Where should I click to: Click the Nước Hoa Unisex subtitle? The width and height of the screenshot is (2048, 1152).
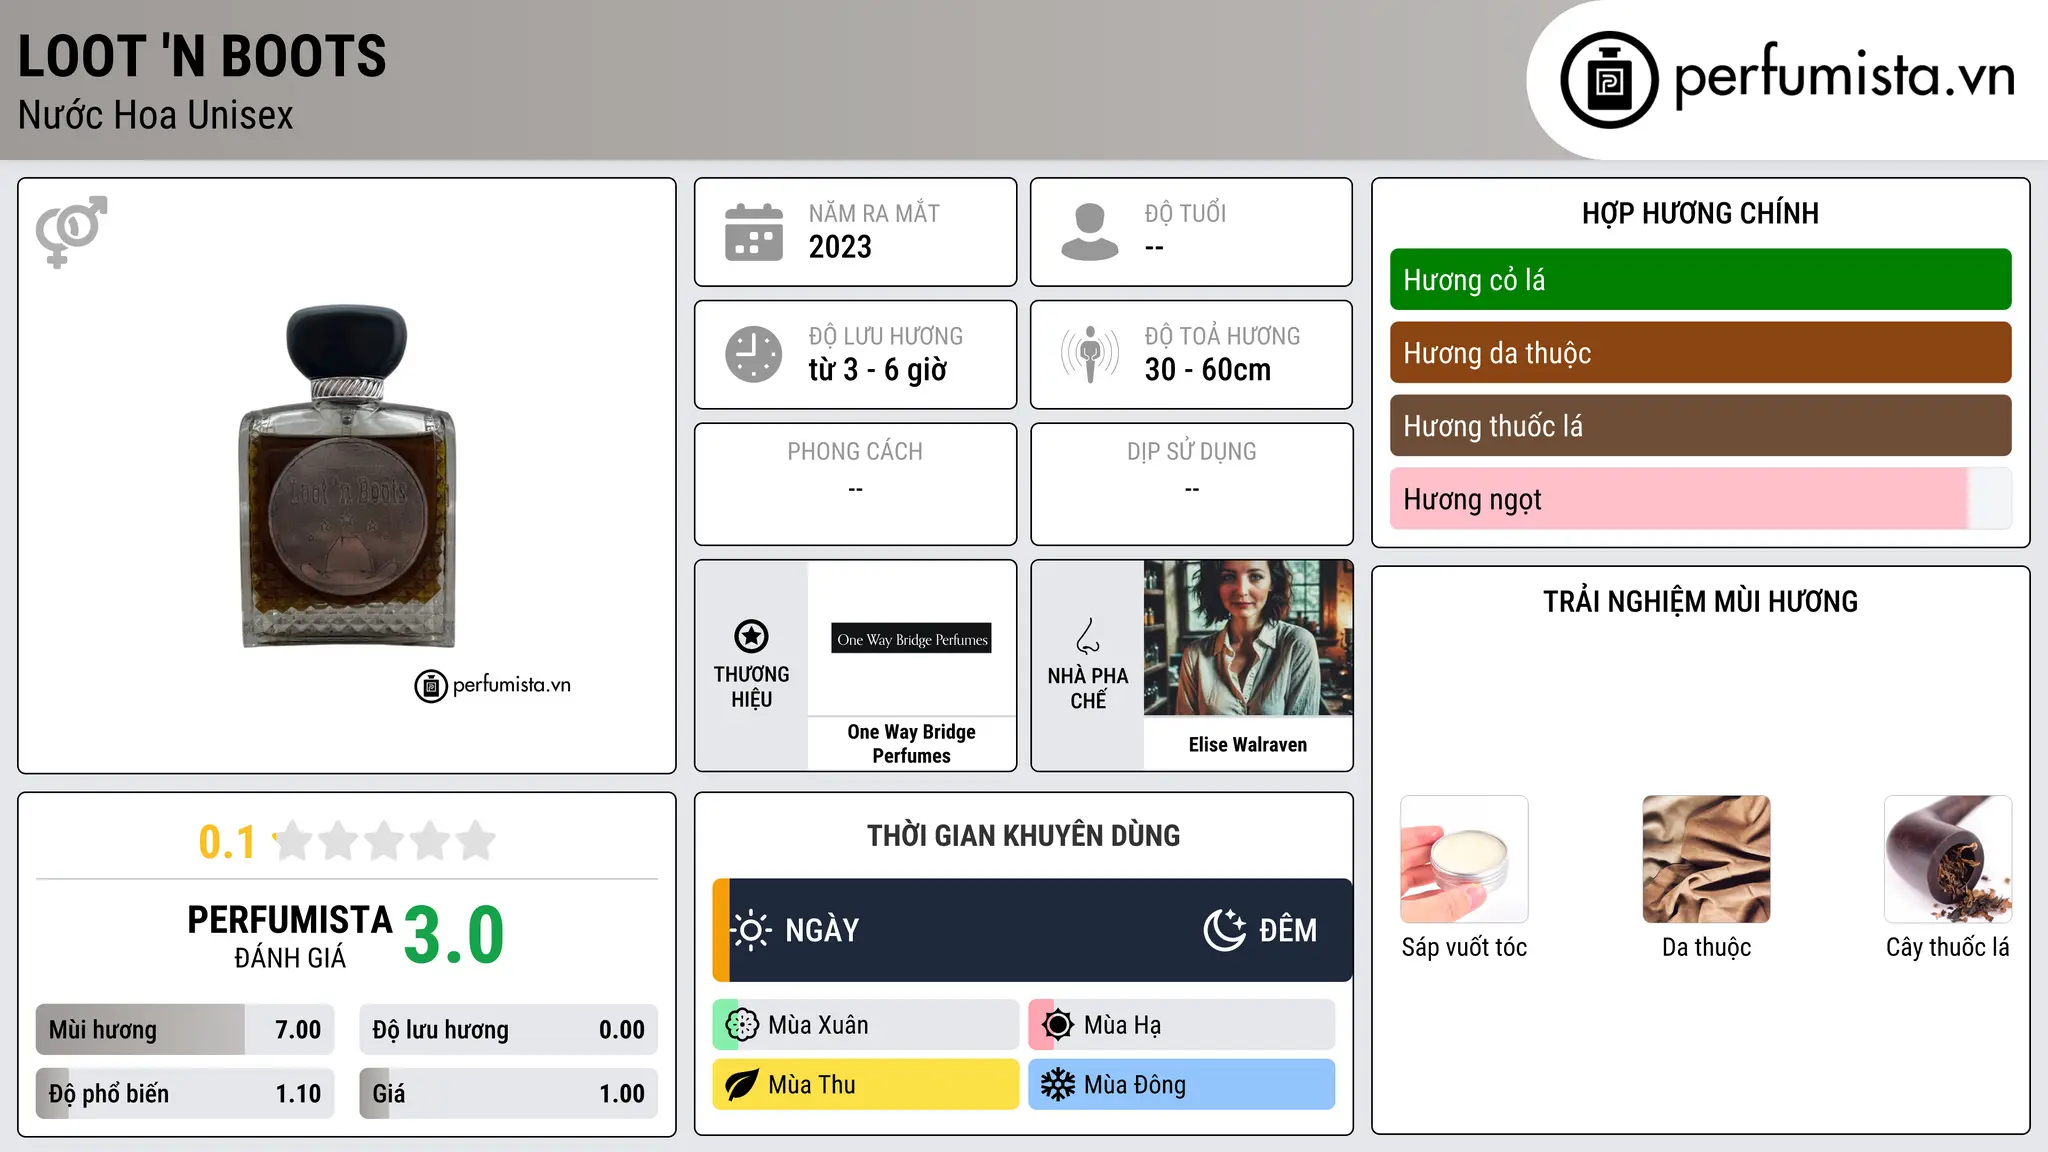click(x=156, y=116)
